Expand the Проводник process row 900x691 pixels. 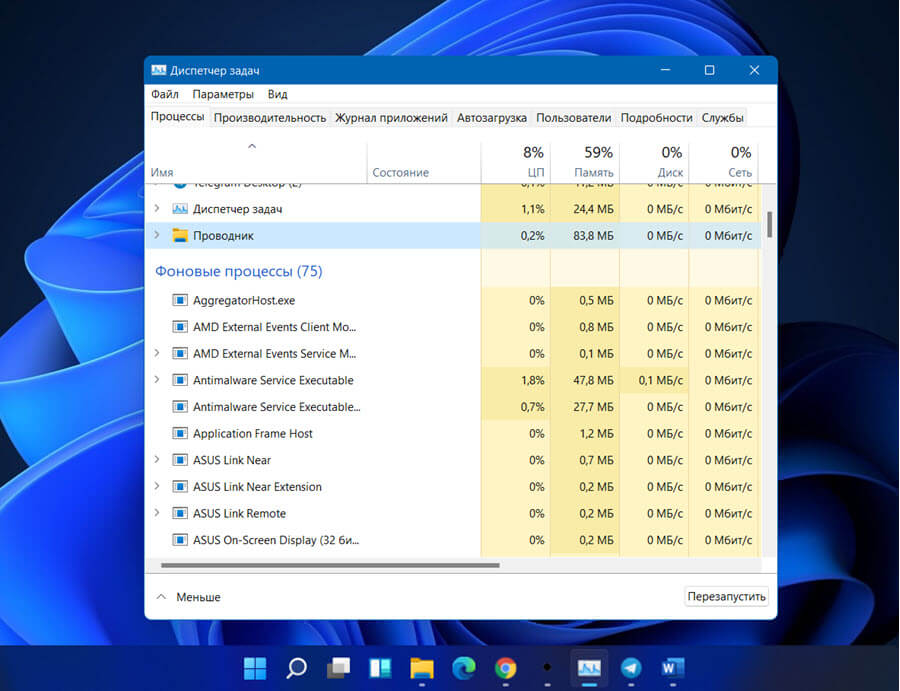point(157,235)
